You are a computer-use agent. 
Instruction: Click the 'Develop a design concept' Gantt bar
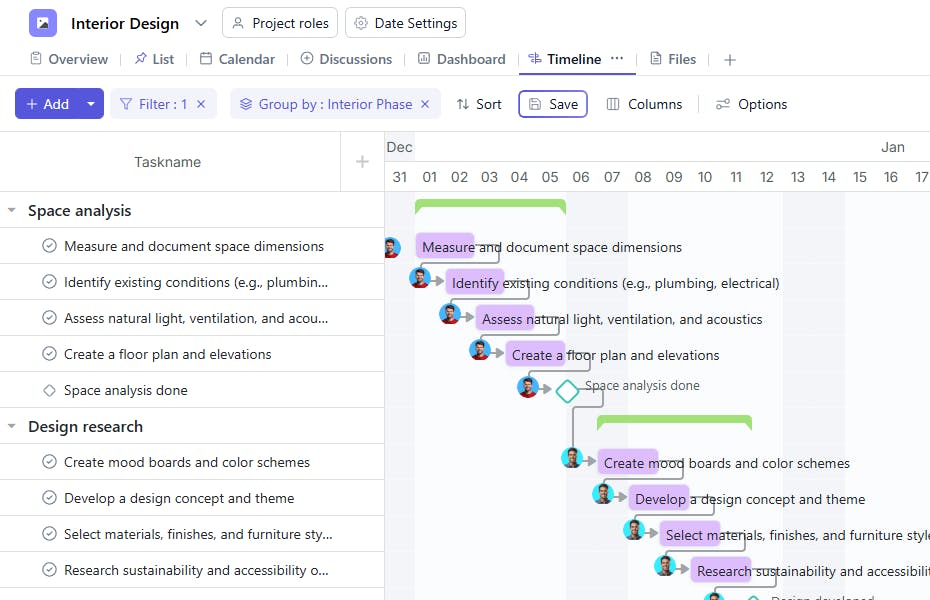[658, 499]
